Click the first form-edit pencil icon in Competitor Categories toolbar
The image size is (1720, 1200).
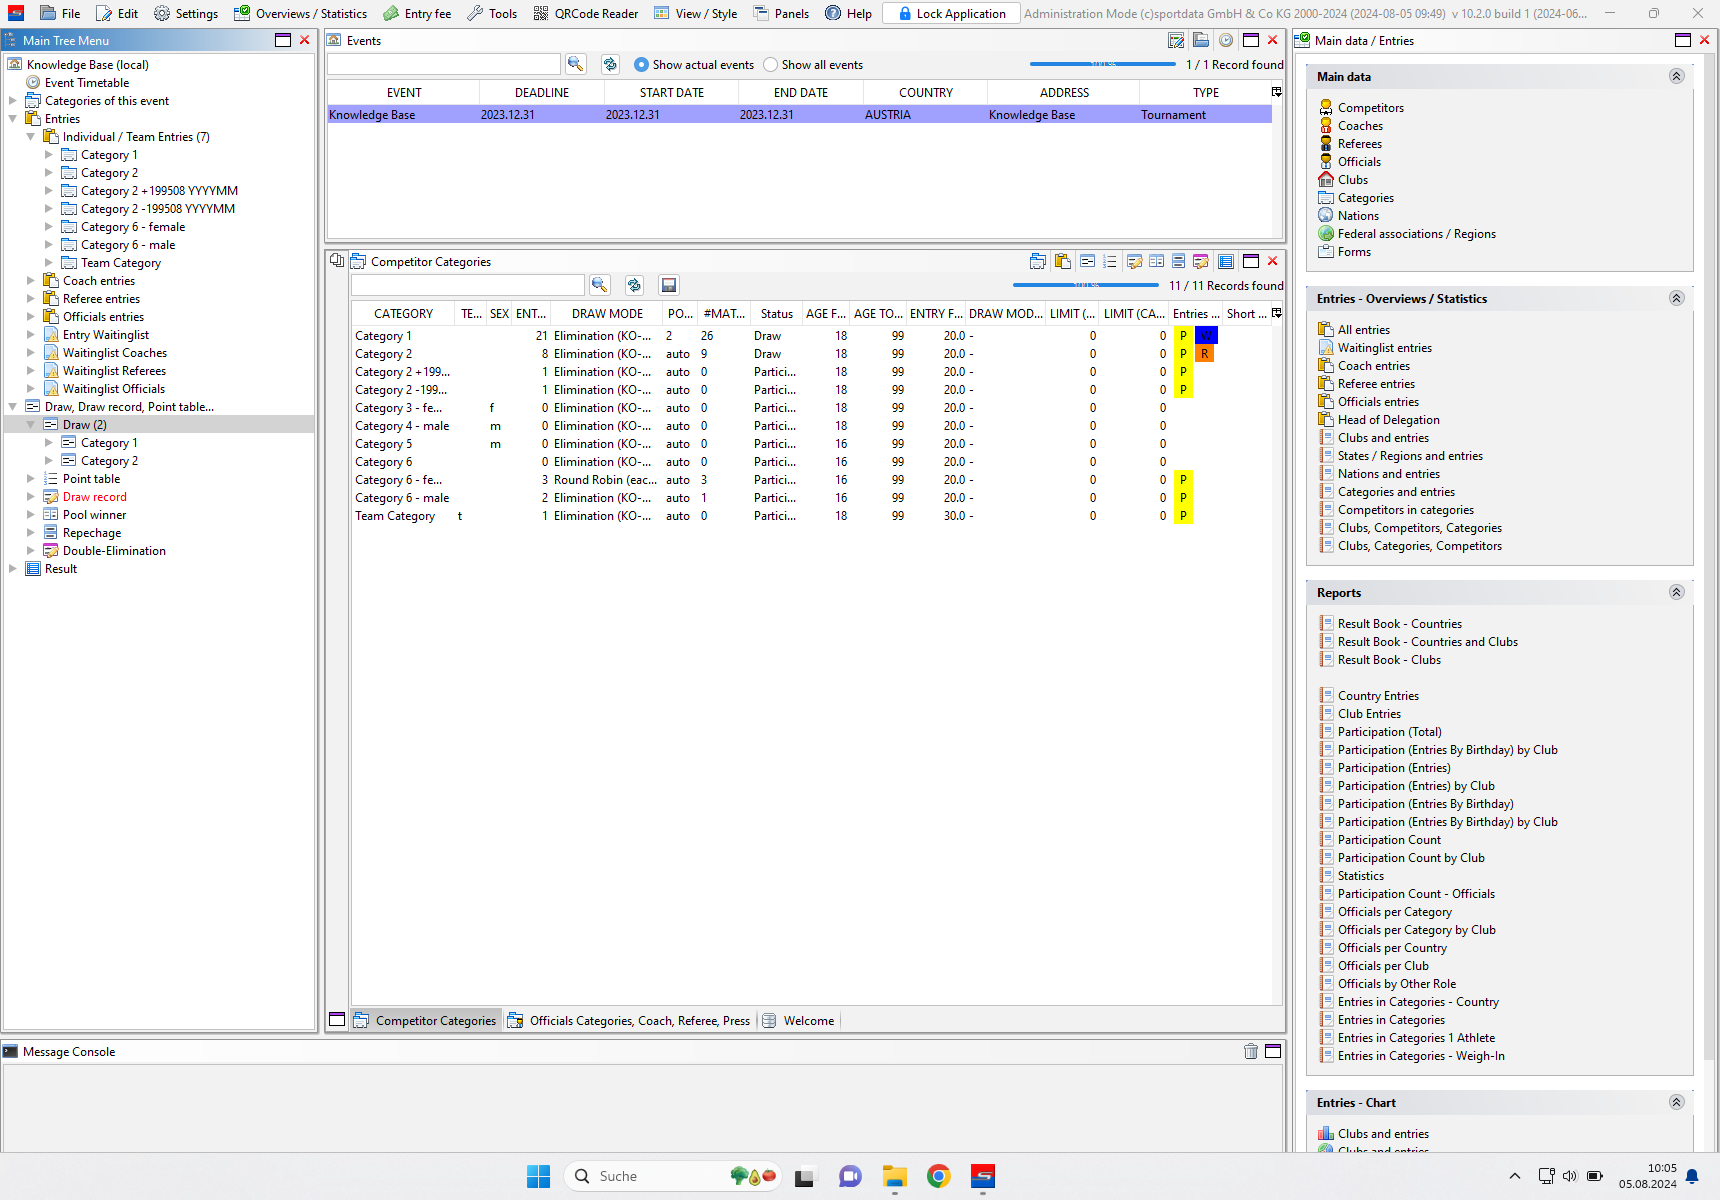(1134, 261)
